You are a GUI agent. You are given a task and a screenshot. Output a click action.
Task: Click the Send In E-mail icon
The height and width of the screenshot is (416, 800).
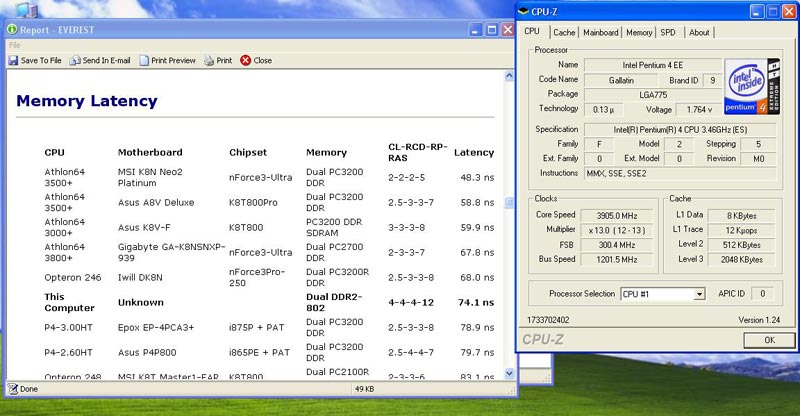pos(75,60)
